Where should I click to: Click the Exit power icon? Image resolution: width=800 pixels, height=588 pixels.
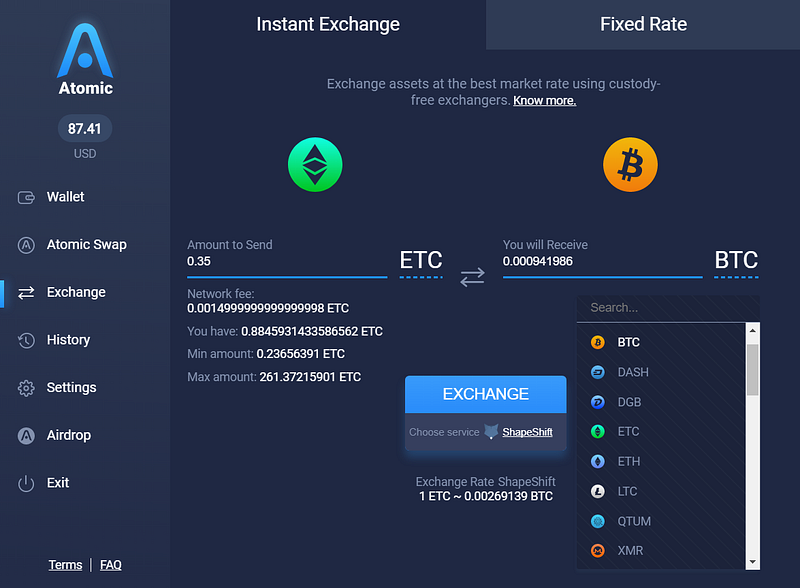coord(26,483)
